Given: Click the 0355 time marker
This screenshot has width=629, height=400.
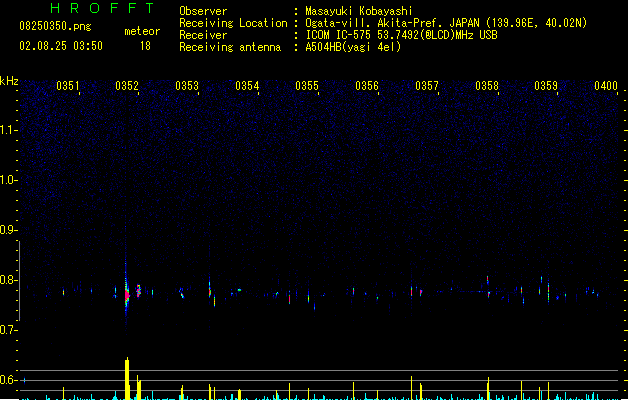Looking at the screenshot, I should tap(307, 86).
